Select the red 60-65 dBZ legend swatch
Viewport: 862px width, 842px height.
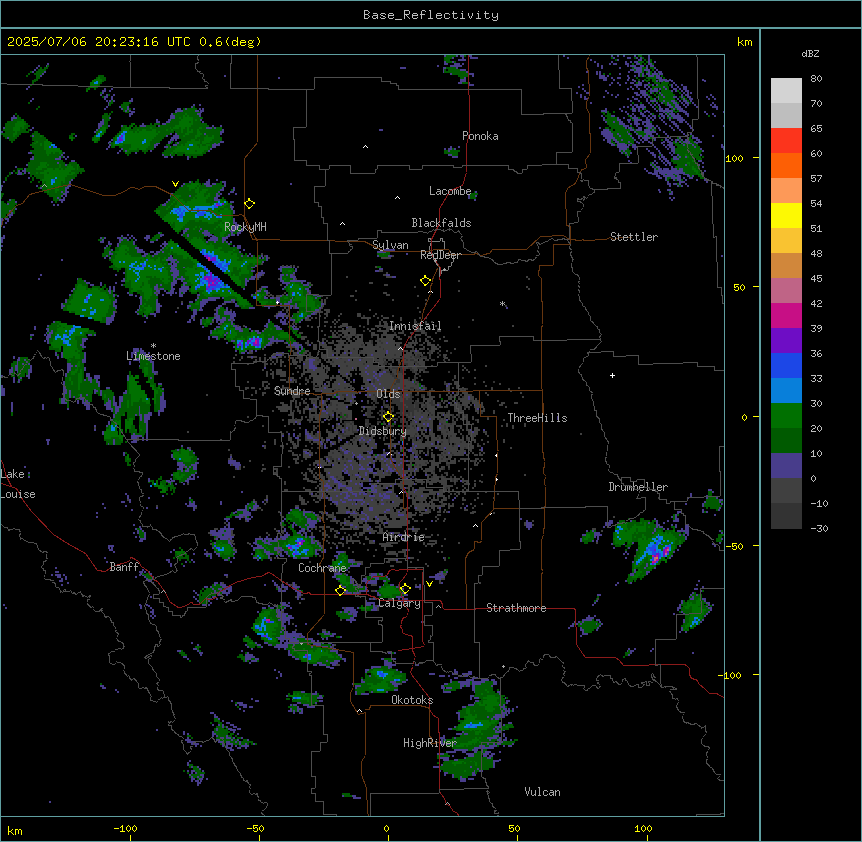(786, 141)
